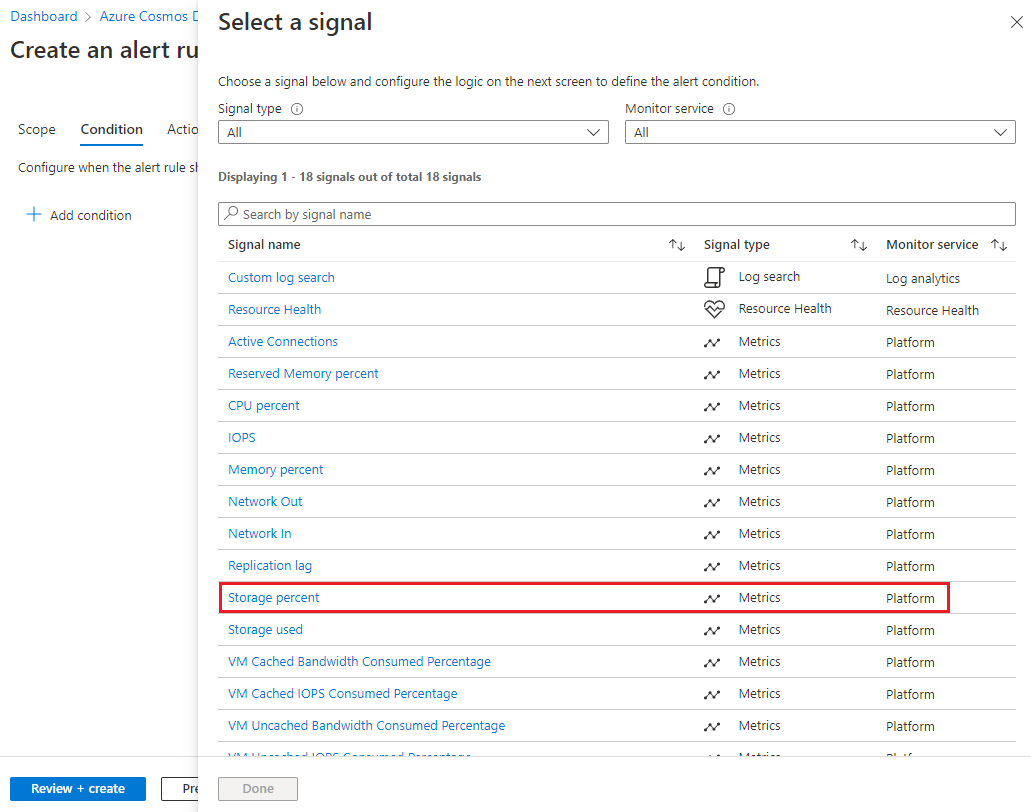Viewport: 1031px width, 812px height.
Task: Click the sort arrows on the Signal name column
Action: pos(677,244)
